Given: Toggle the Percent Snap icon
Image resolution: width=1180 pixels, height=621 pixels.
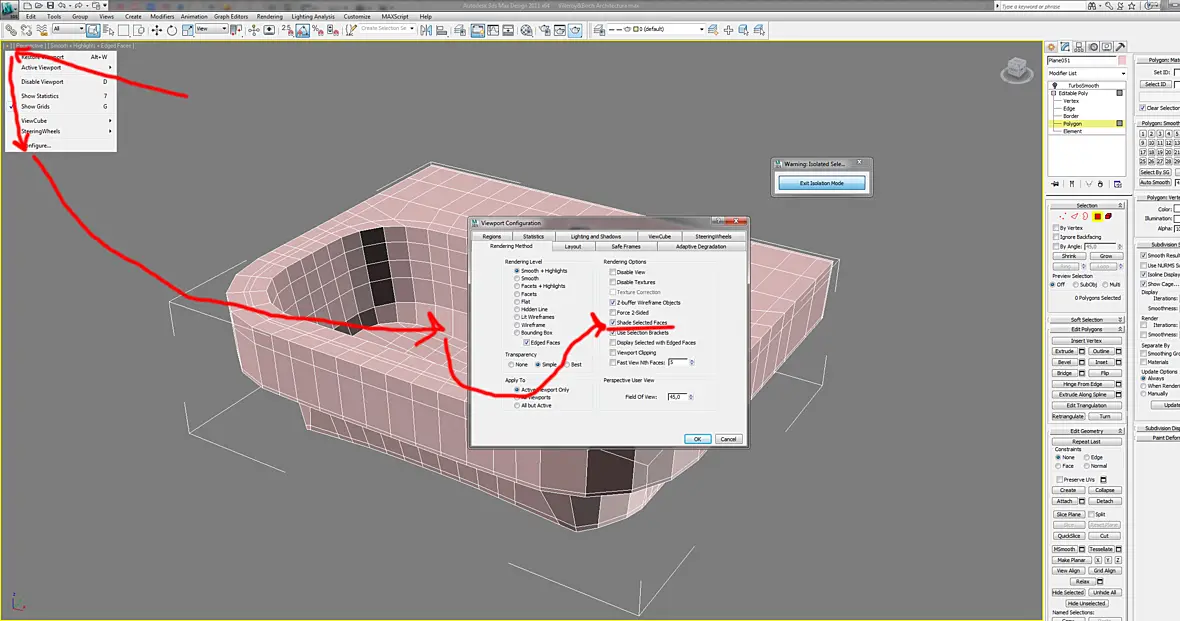Looking at the screenshot, I should point(318,30).
